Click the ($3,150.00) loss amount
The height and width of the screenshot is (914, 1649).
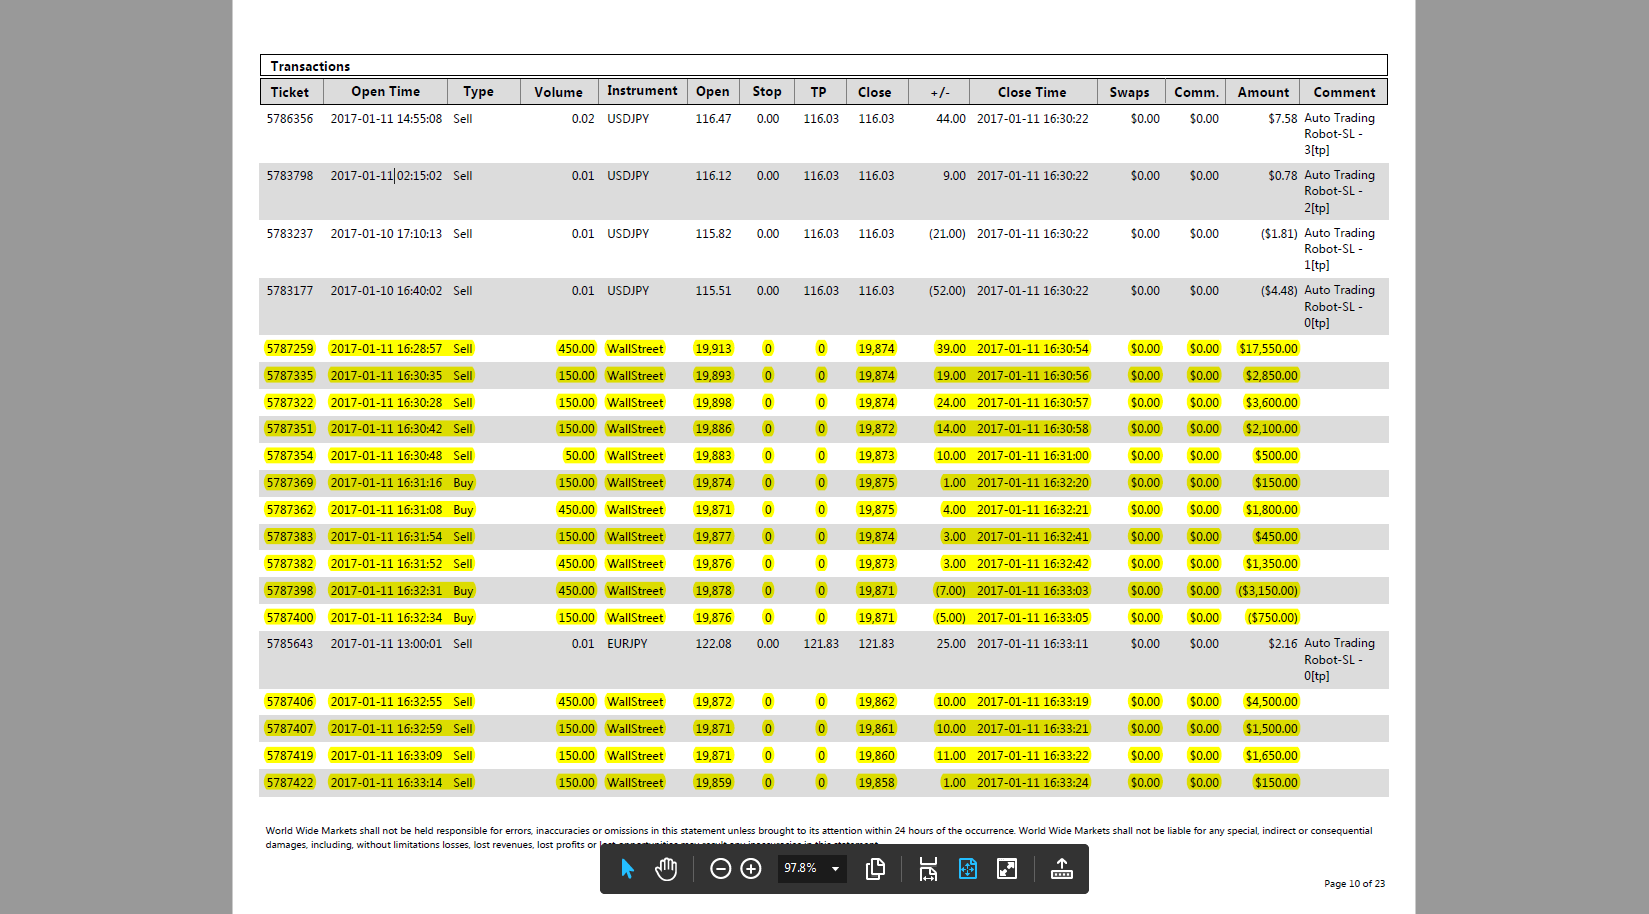click(1268, 591)
